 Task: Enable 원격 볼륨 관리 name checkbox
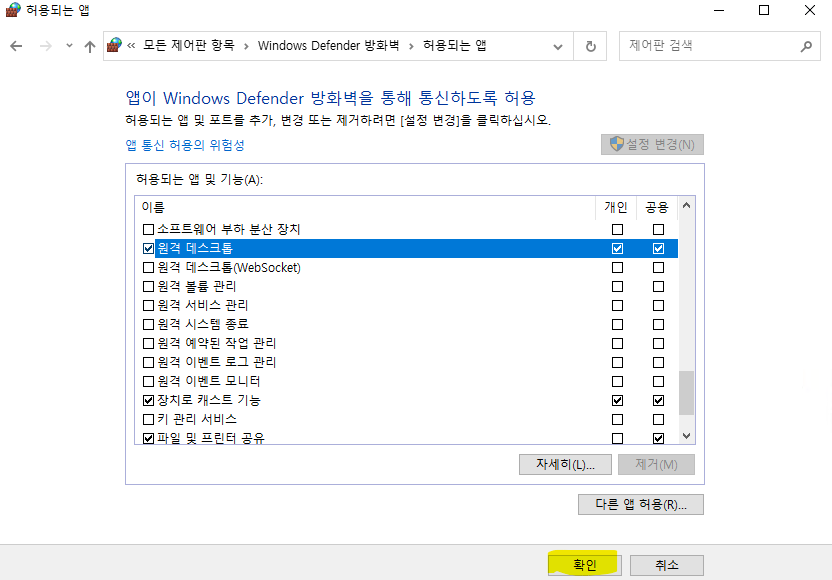click(x=149, y=287)
